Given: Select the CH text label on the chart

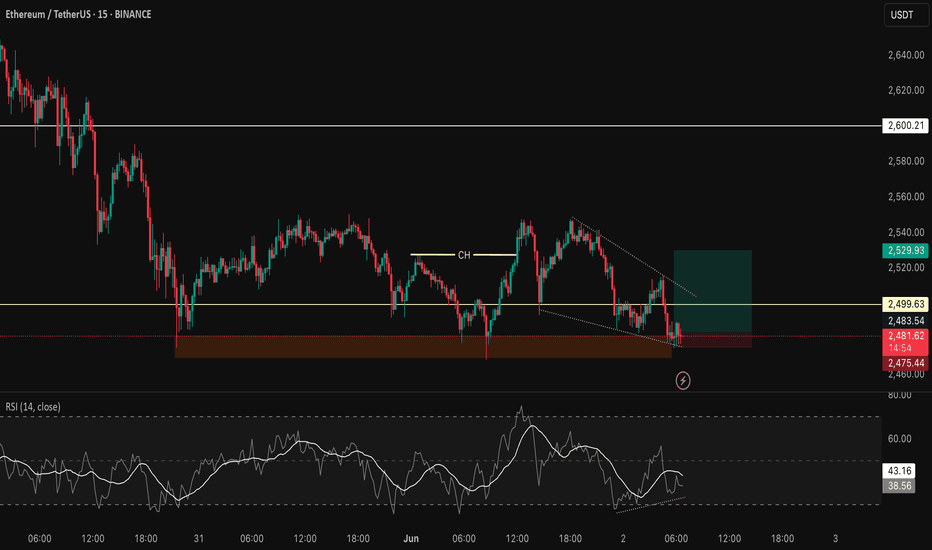Looking at the screenshot, I should (x=464, y=255).
